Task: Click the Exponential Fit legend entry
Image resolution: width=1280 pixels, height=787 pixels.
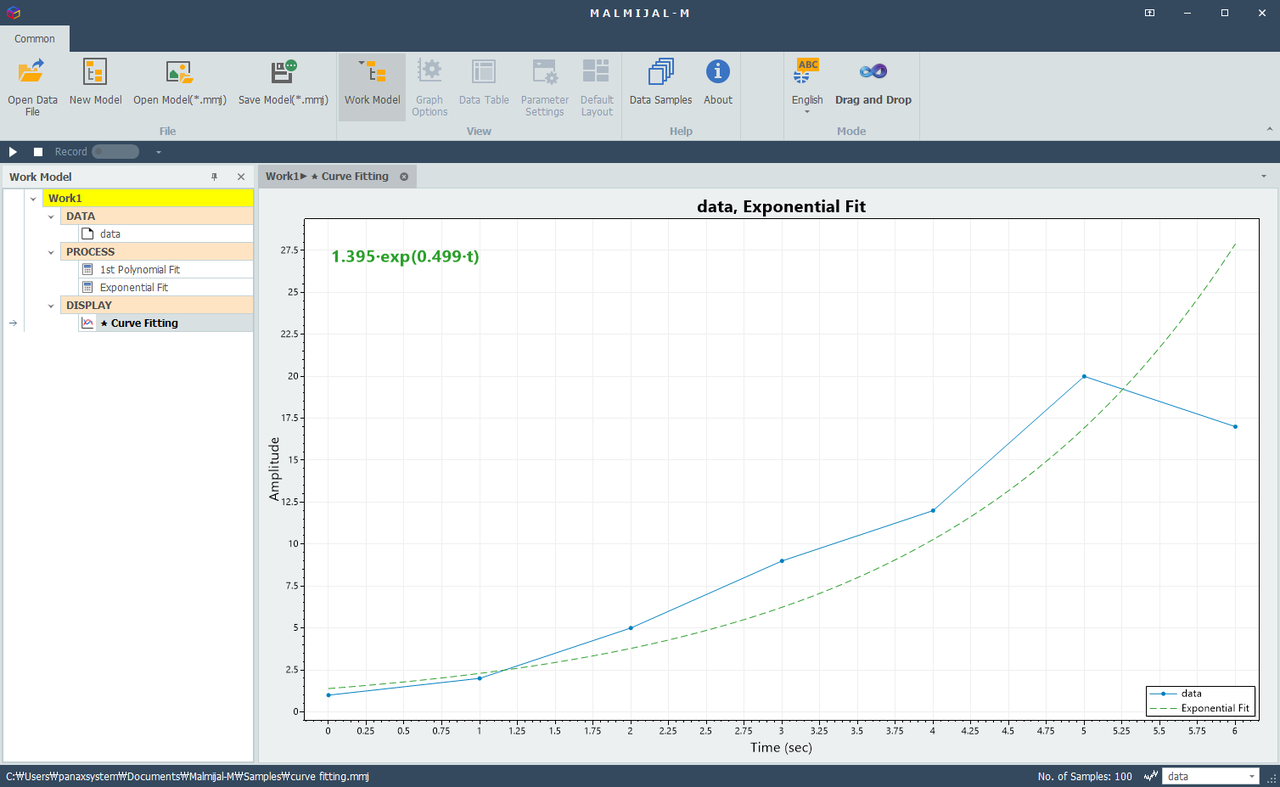Action: pyautogui.click(x=1199, y=708)
